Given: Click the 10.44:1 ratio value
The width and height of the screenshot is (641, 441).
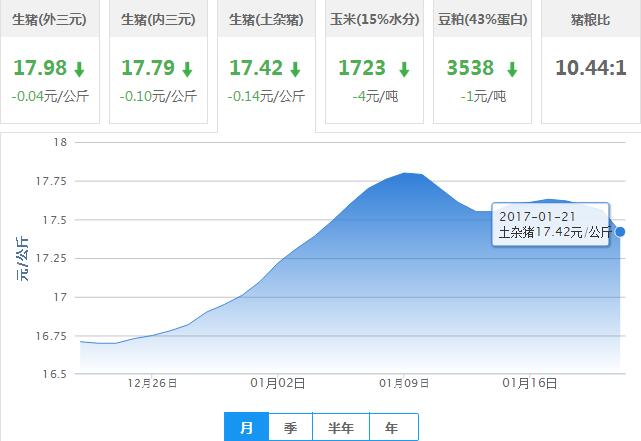Looking at the screenshot, I should click(x=590, y=69).
